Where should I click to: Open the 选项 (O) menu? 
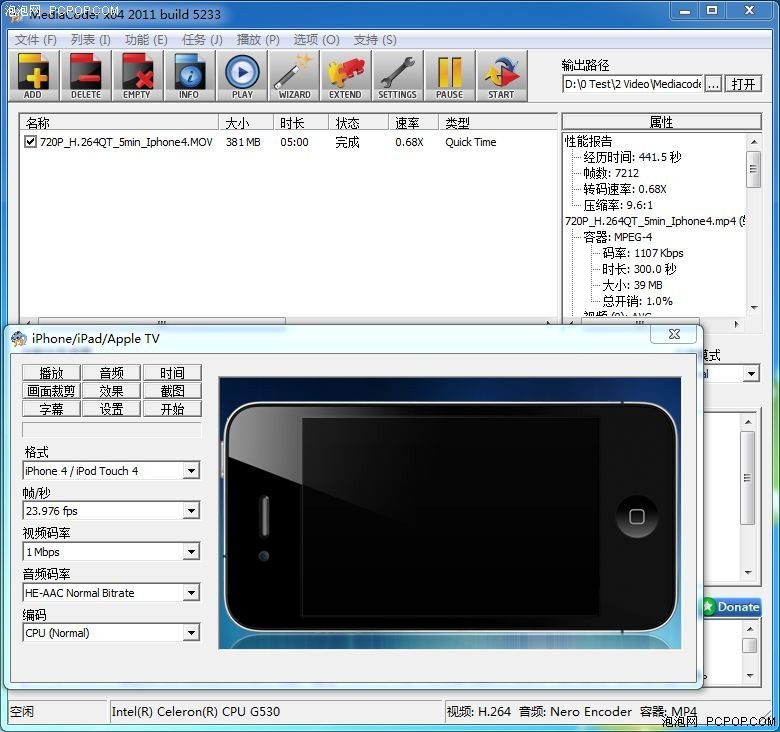316,40
